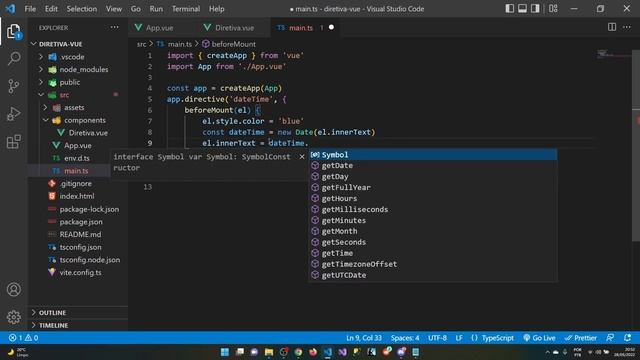Open Run and Debug view
640x360 pixels.
(x=13, y=114)
